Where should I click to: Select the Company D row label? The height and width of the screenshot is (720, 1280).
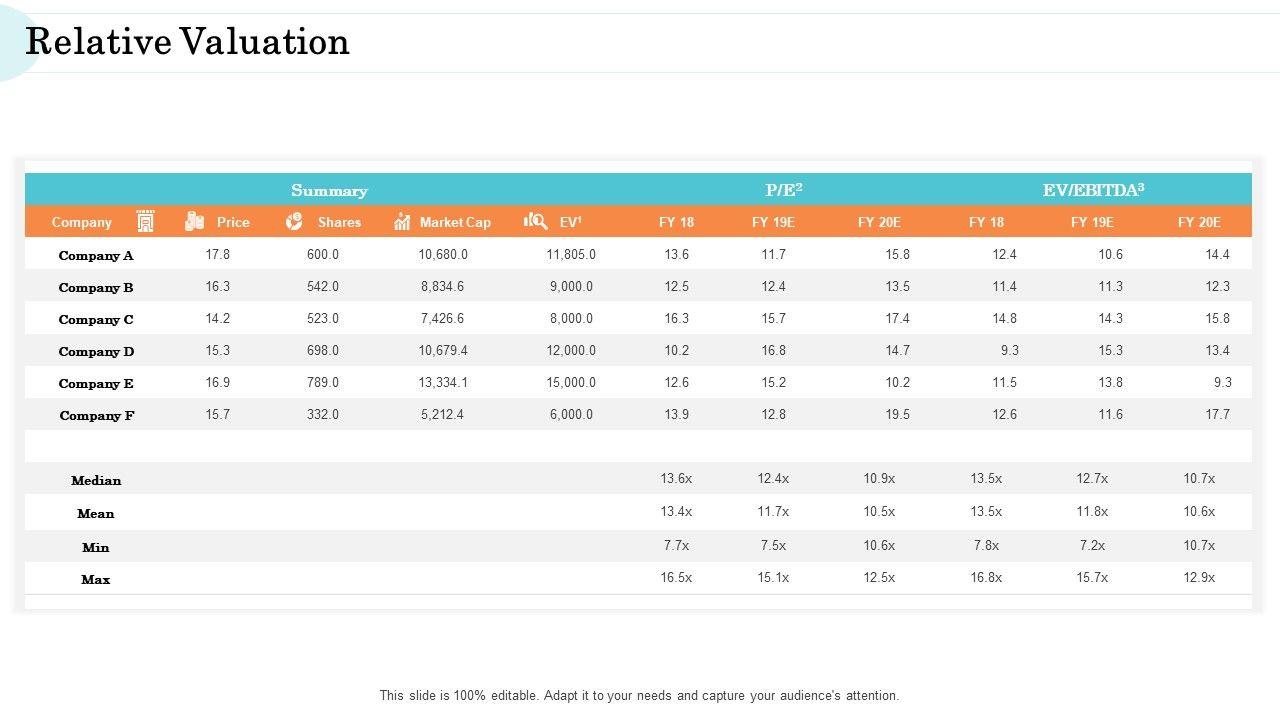click(96, 351)
